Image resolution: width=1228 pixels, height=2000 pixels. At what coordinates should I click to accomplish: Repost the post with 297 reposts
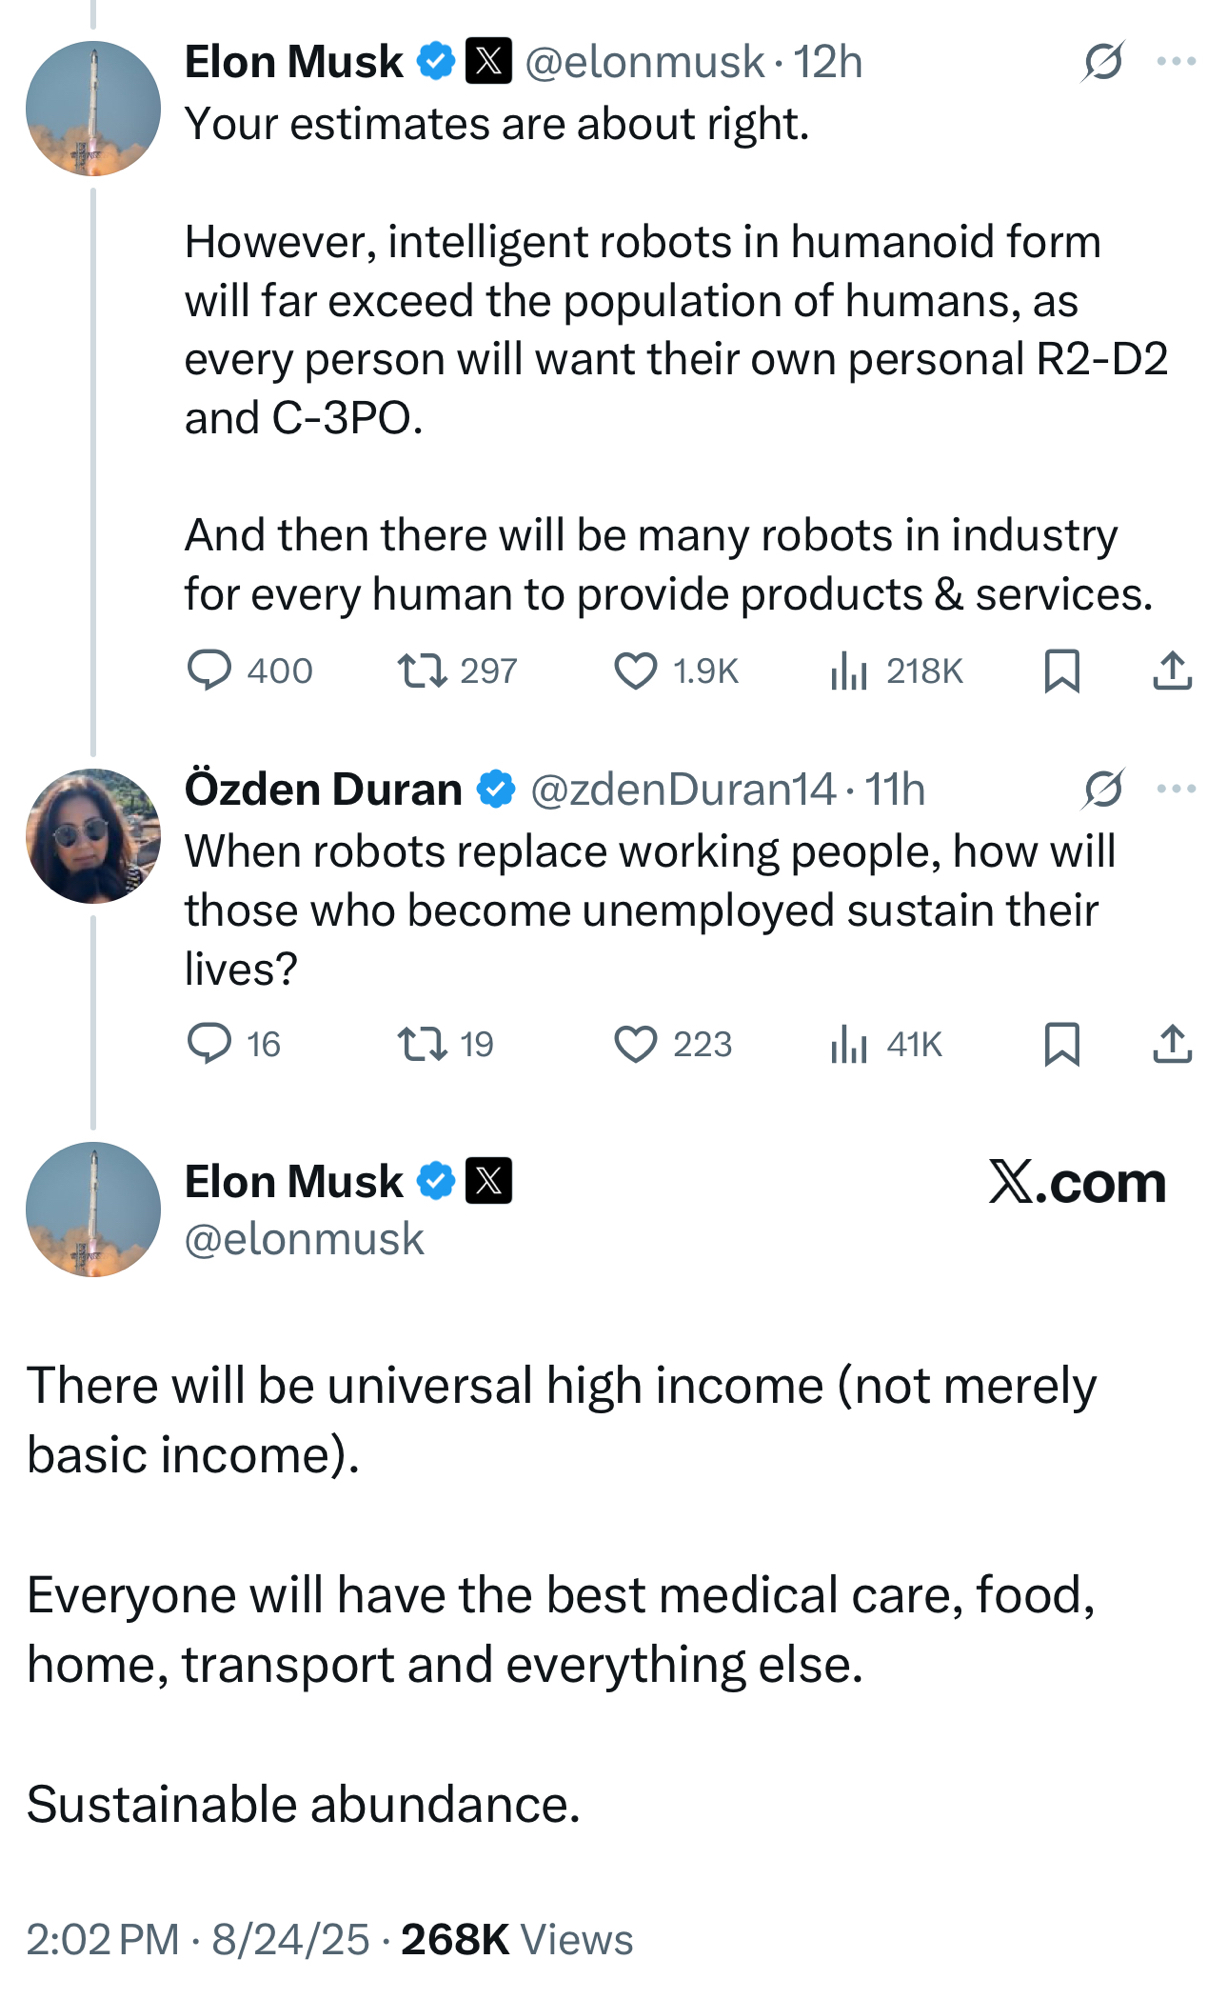pos(422,670)
